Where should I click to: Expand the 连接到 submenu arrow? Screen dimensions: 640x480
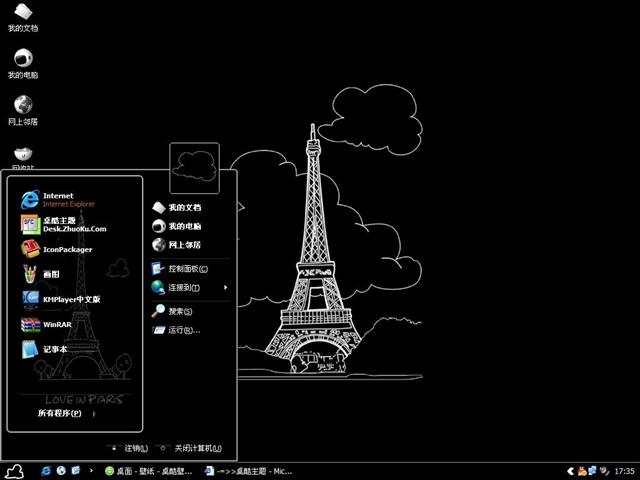(x=225, y=287)
